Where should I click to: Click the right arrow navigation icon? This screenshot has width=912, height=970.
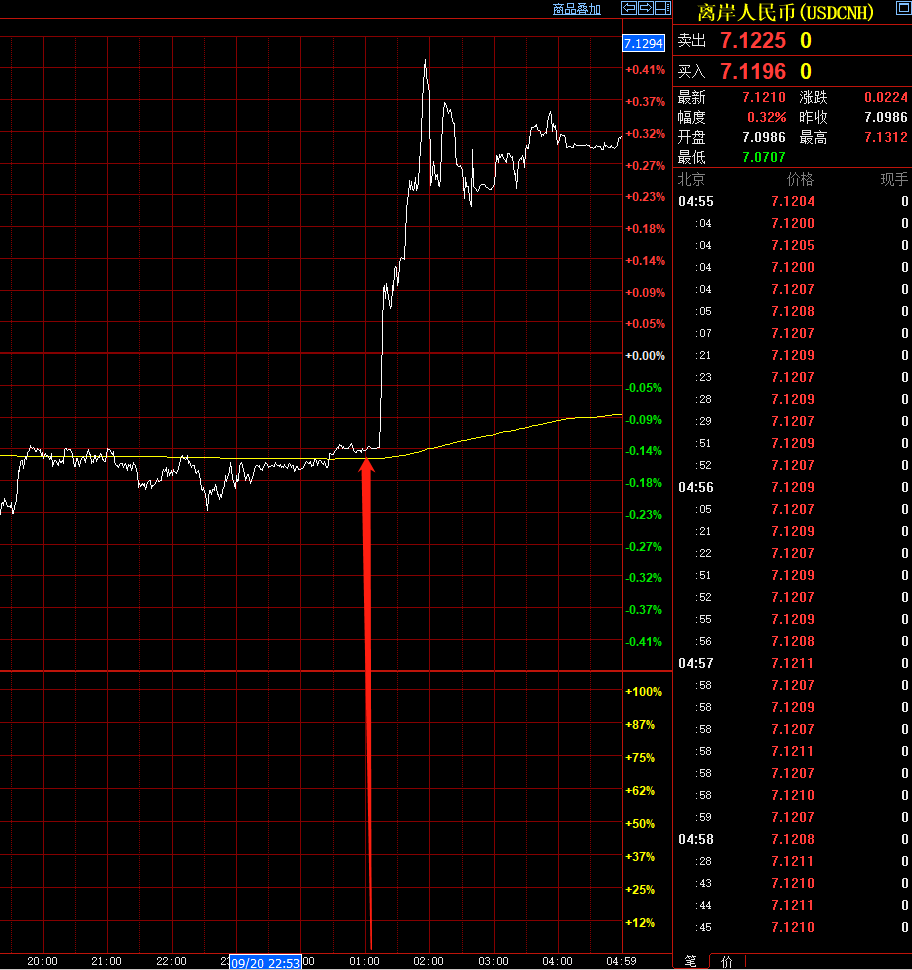tap(645, 8)
